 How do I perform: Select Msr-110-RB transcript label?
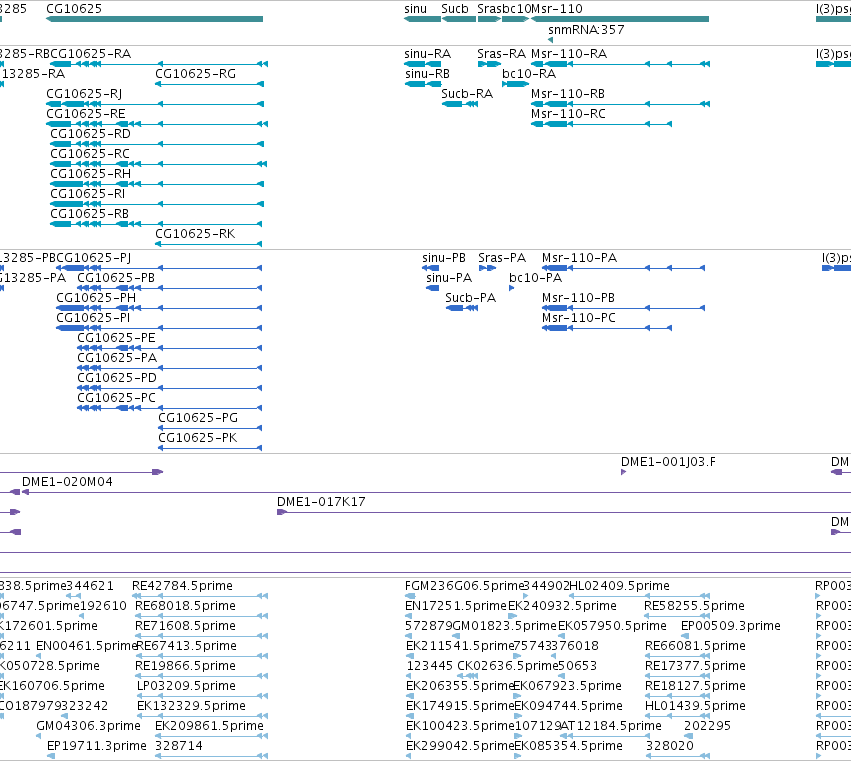coord(568,94)
